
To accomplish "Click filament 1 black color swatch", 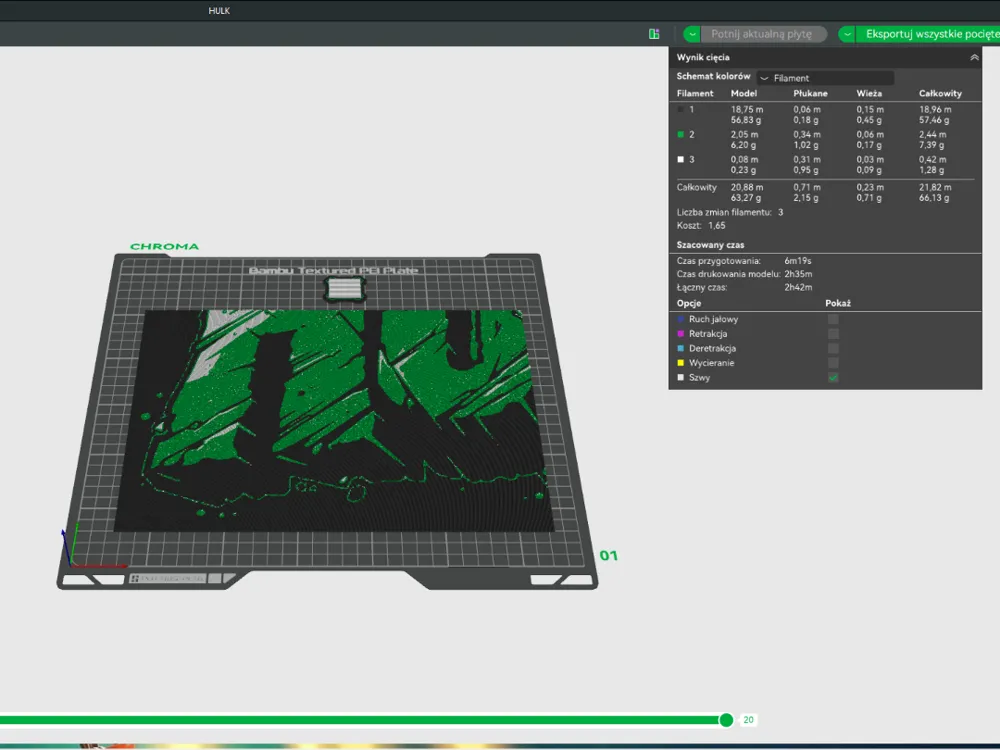I will (680, 110).
